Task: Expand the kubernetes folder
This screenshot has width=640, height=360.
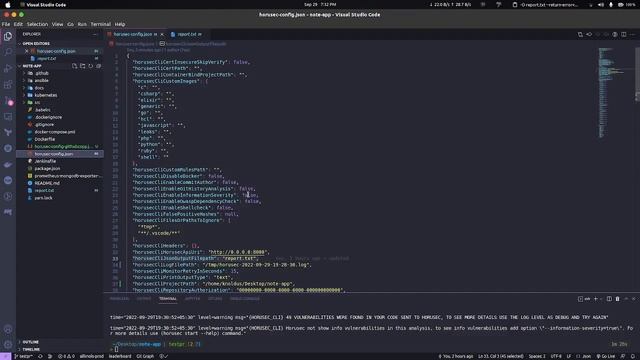Action: 46,96
